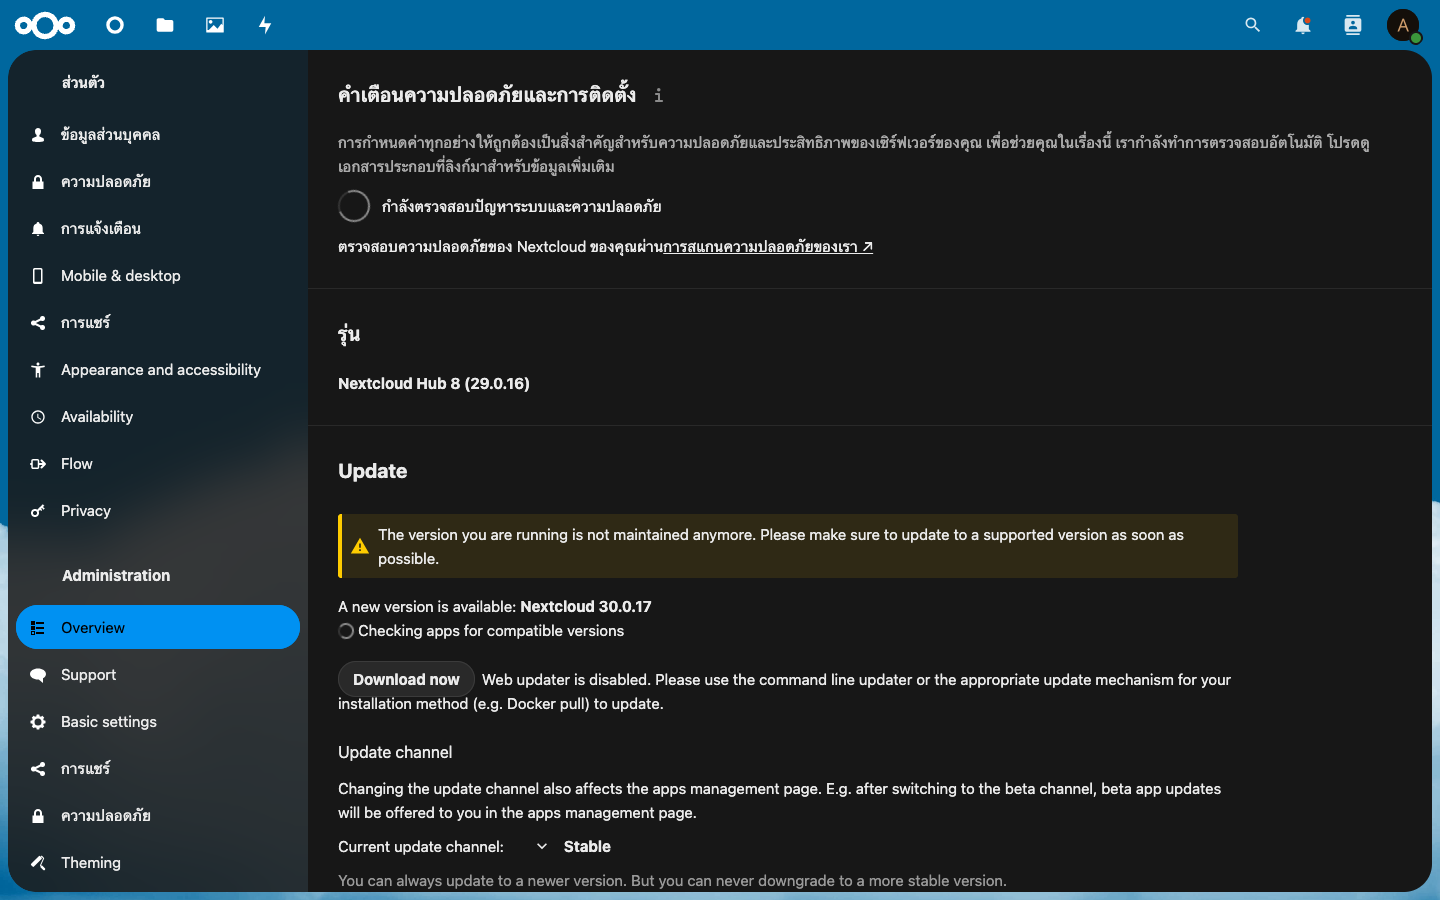Go to ข้อมูลส่วนบุคคล settings
Viewport: 1440px width, 900px height.
pos(158,135)
